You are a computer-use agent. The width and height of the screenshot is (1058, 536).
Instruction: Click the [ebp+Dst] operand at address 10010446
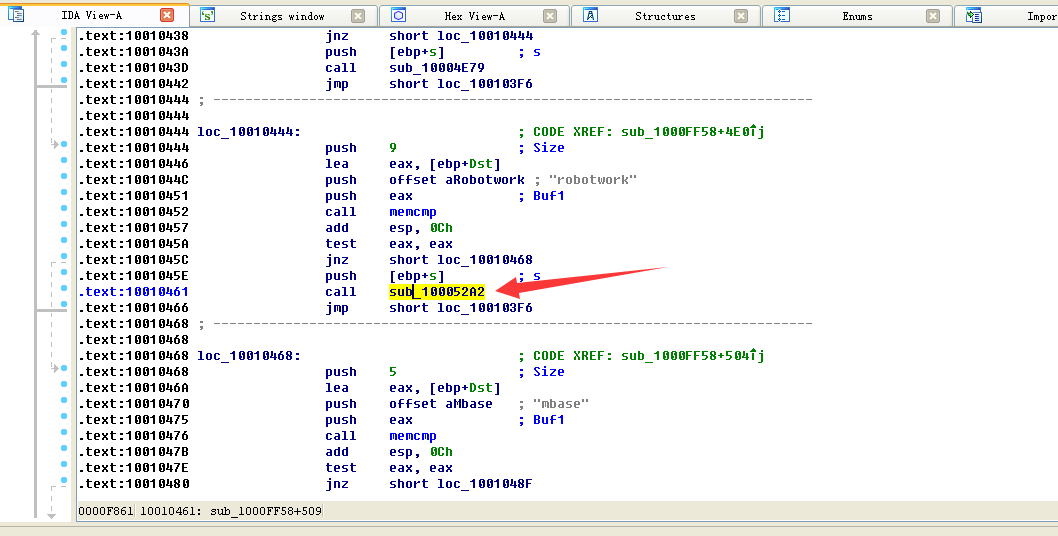[465, 164]
